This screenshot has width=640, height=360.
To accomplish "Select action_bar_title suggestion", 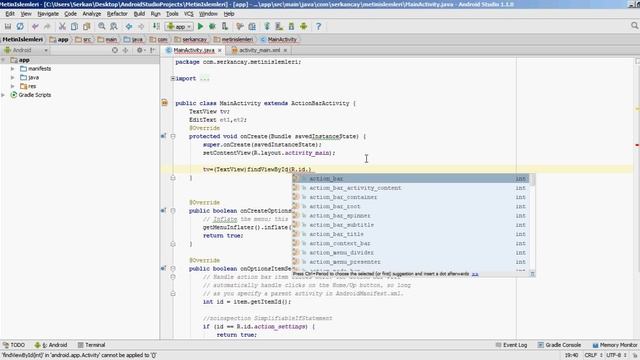I will point(410,234).
